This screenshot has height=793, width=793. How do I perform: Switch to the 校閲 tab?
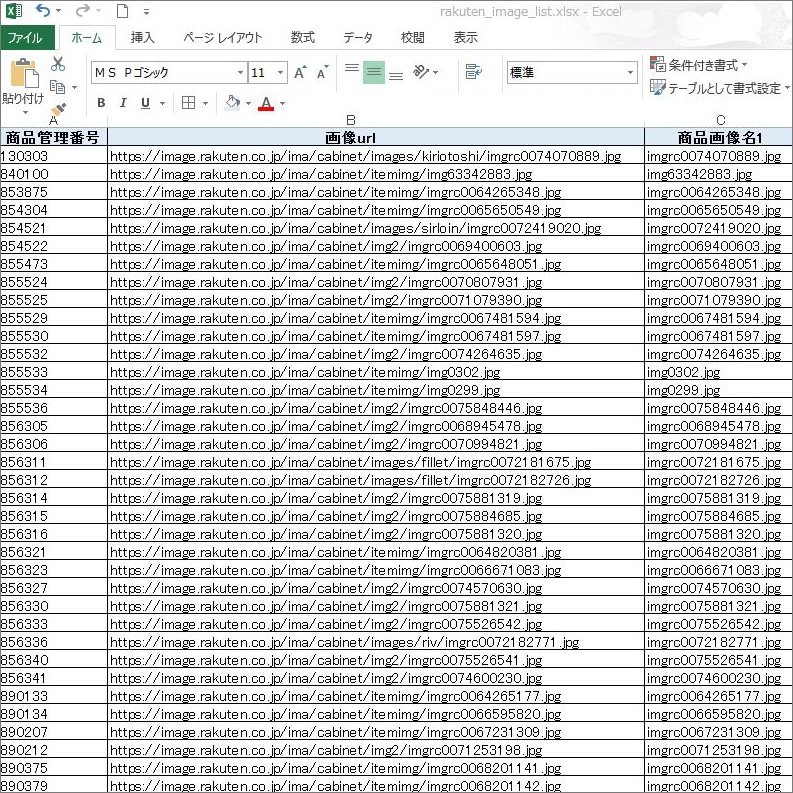coord(412,37)
